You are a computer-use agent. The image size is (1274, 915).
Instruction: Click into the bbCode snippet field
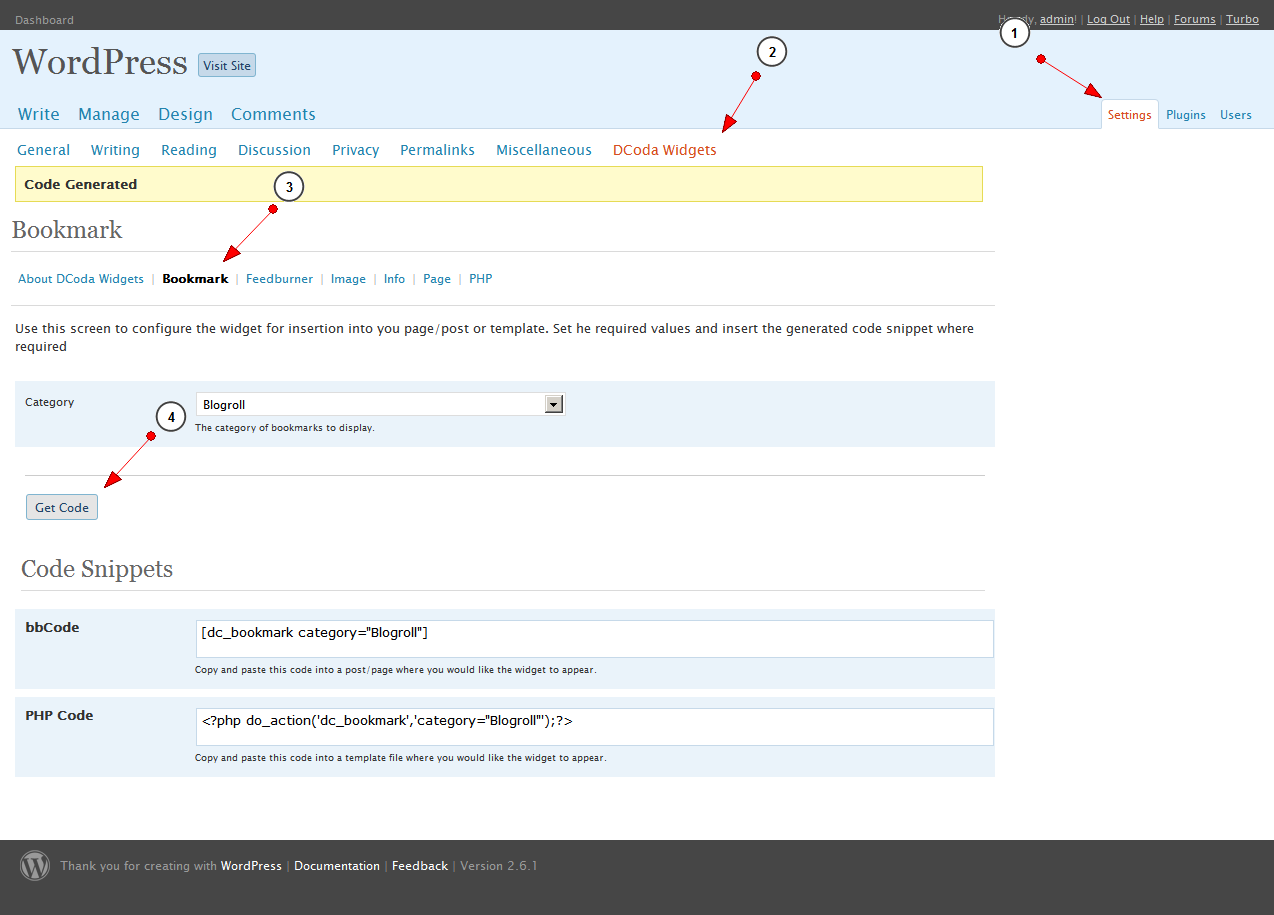pyautogui.click(x=595, y=639)
